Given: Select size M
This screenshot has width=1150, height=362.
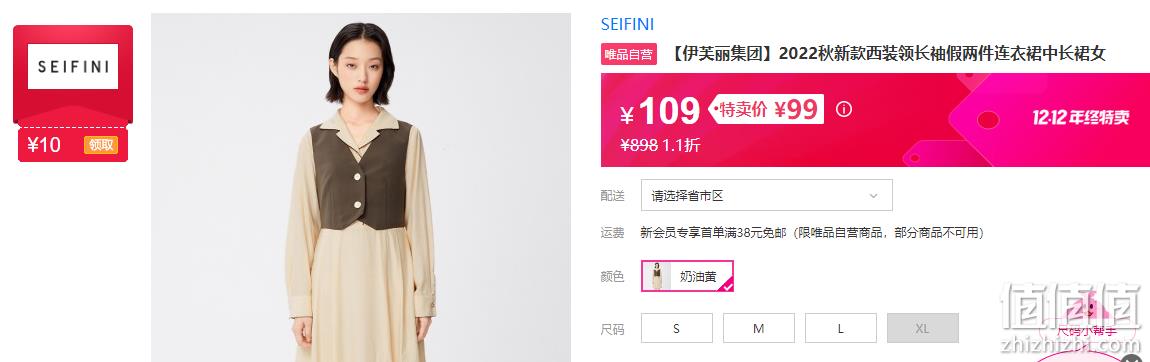Looking at the screenshot, I should 758,328.
